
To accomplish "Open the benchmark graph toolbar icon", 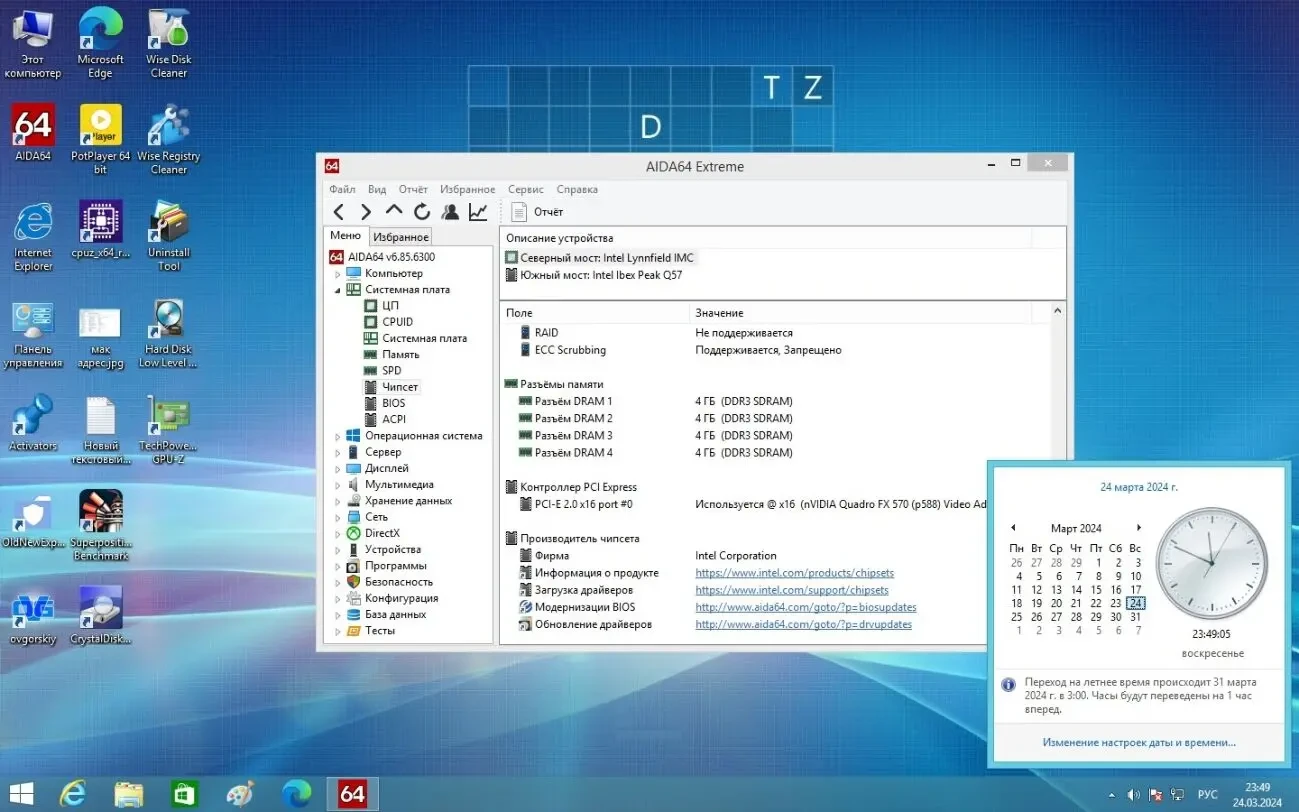I will (477, 211).
